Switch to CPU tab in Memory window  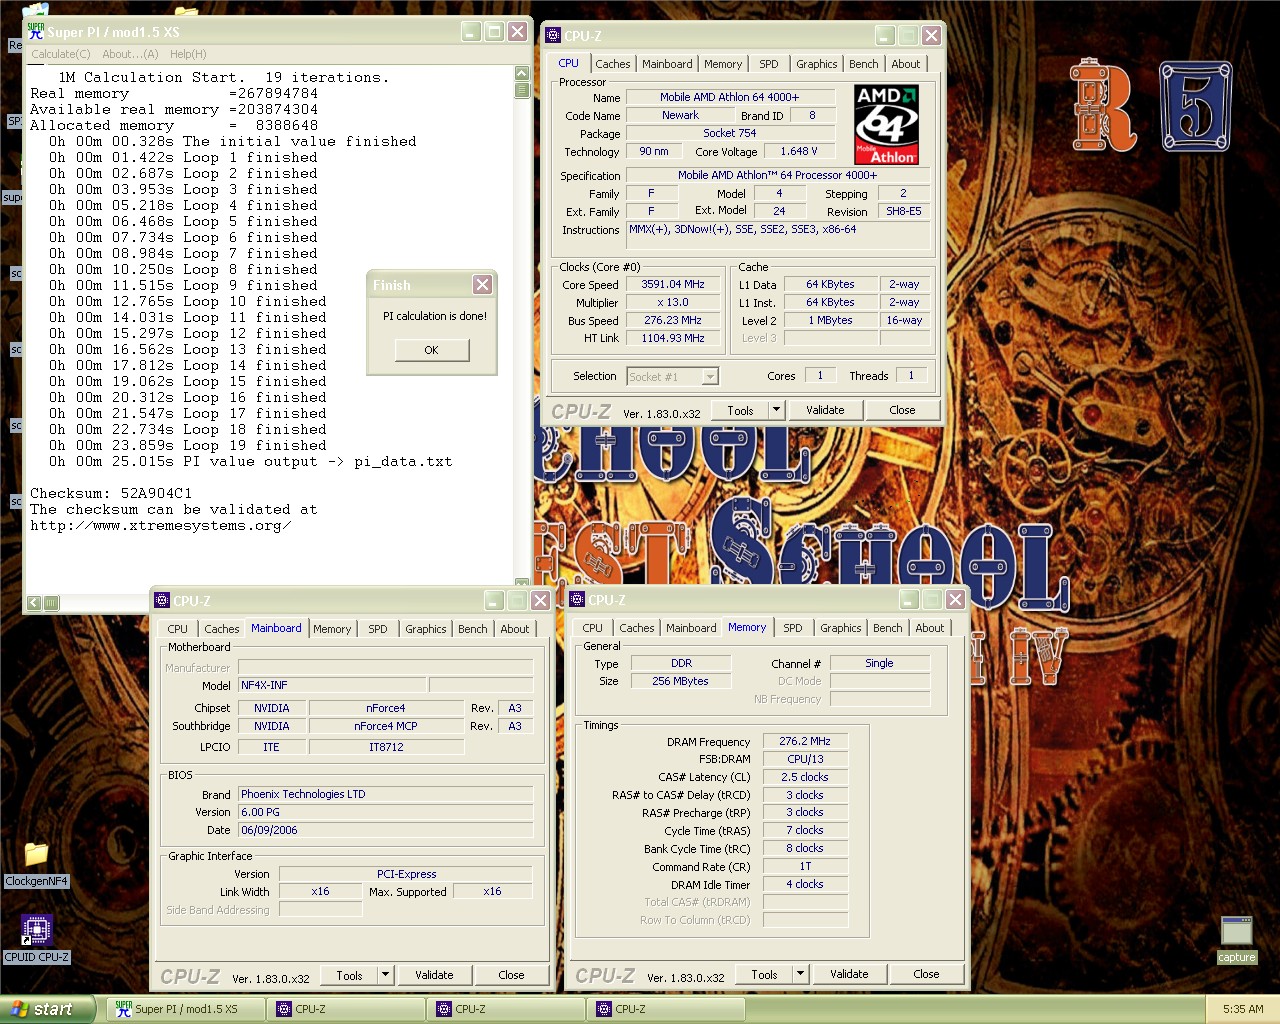click(592, 628)
